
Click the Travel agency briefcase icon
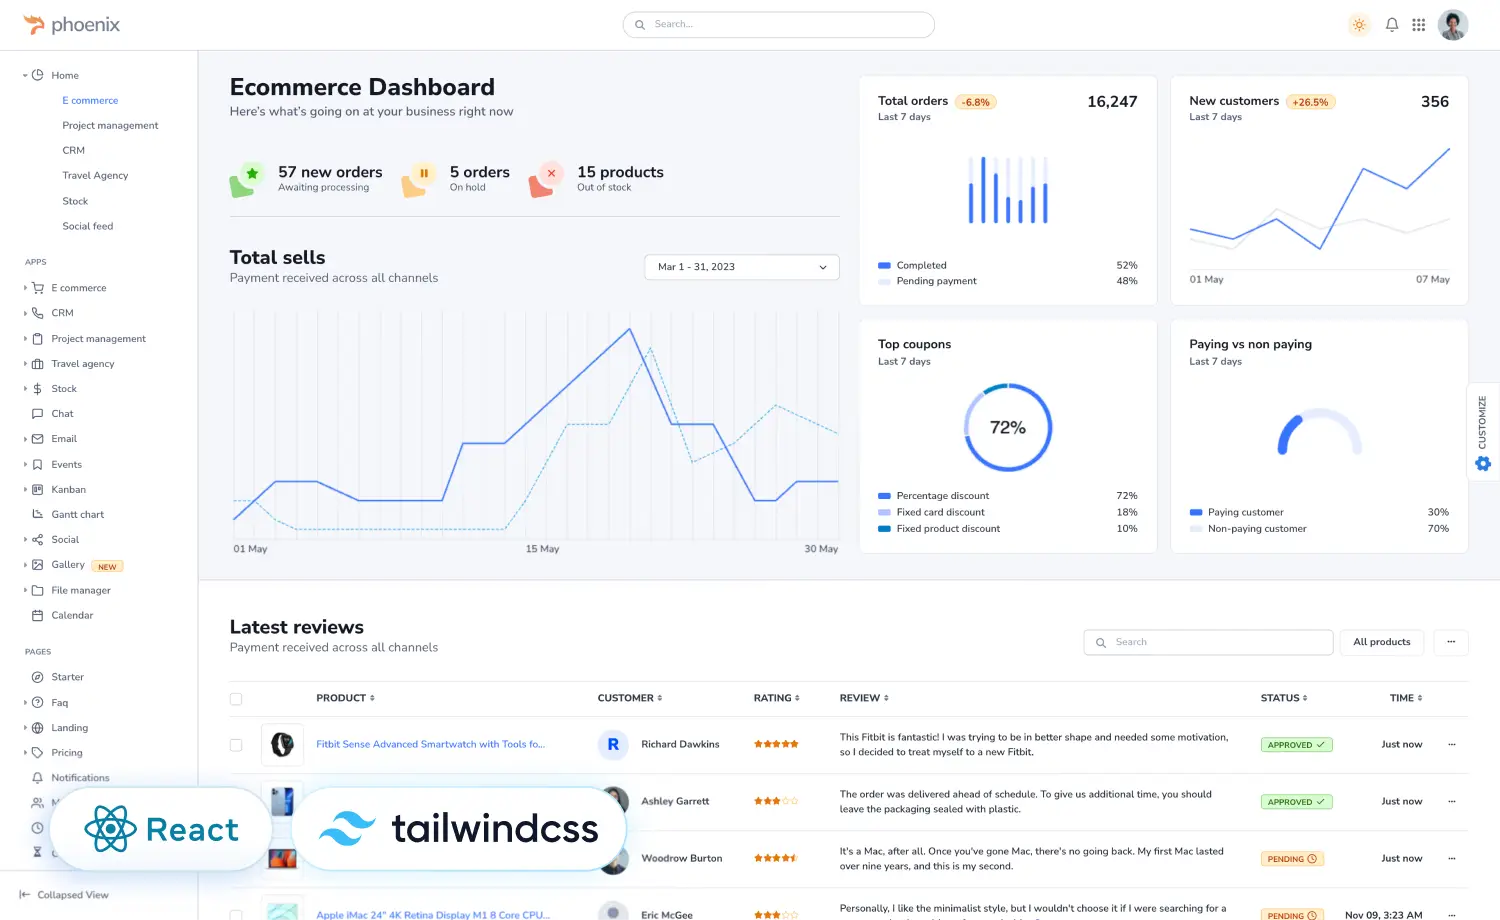pos(37,364)
